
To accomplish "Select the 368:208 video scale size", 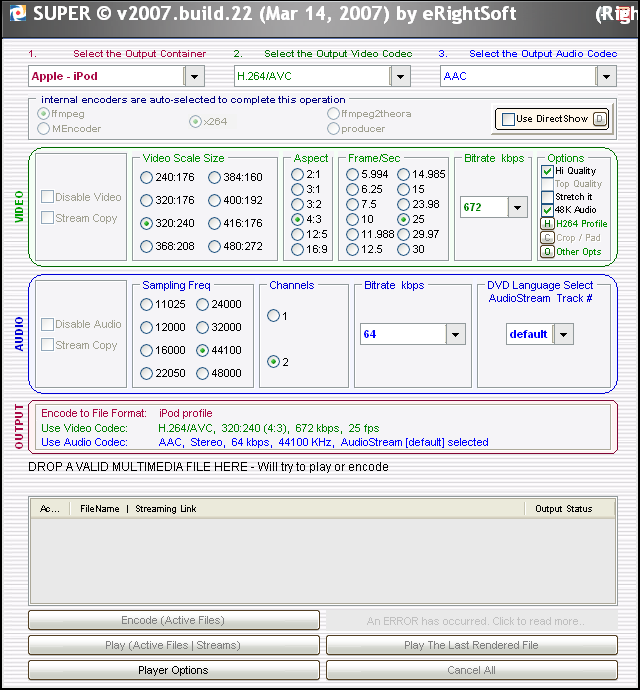I will (x=146, y=246).
